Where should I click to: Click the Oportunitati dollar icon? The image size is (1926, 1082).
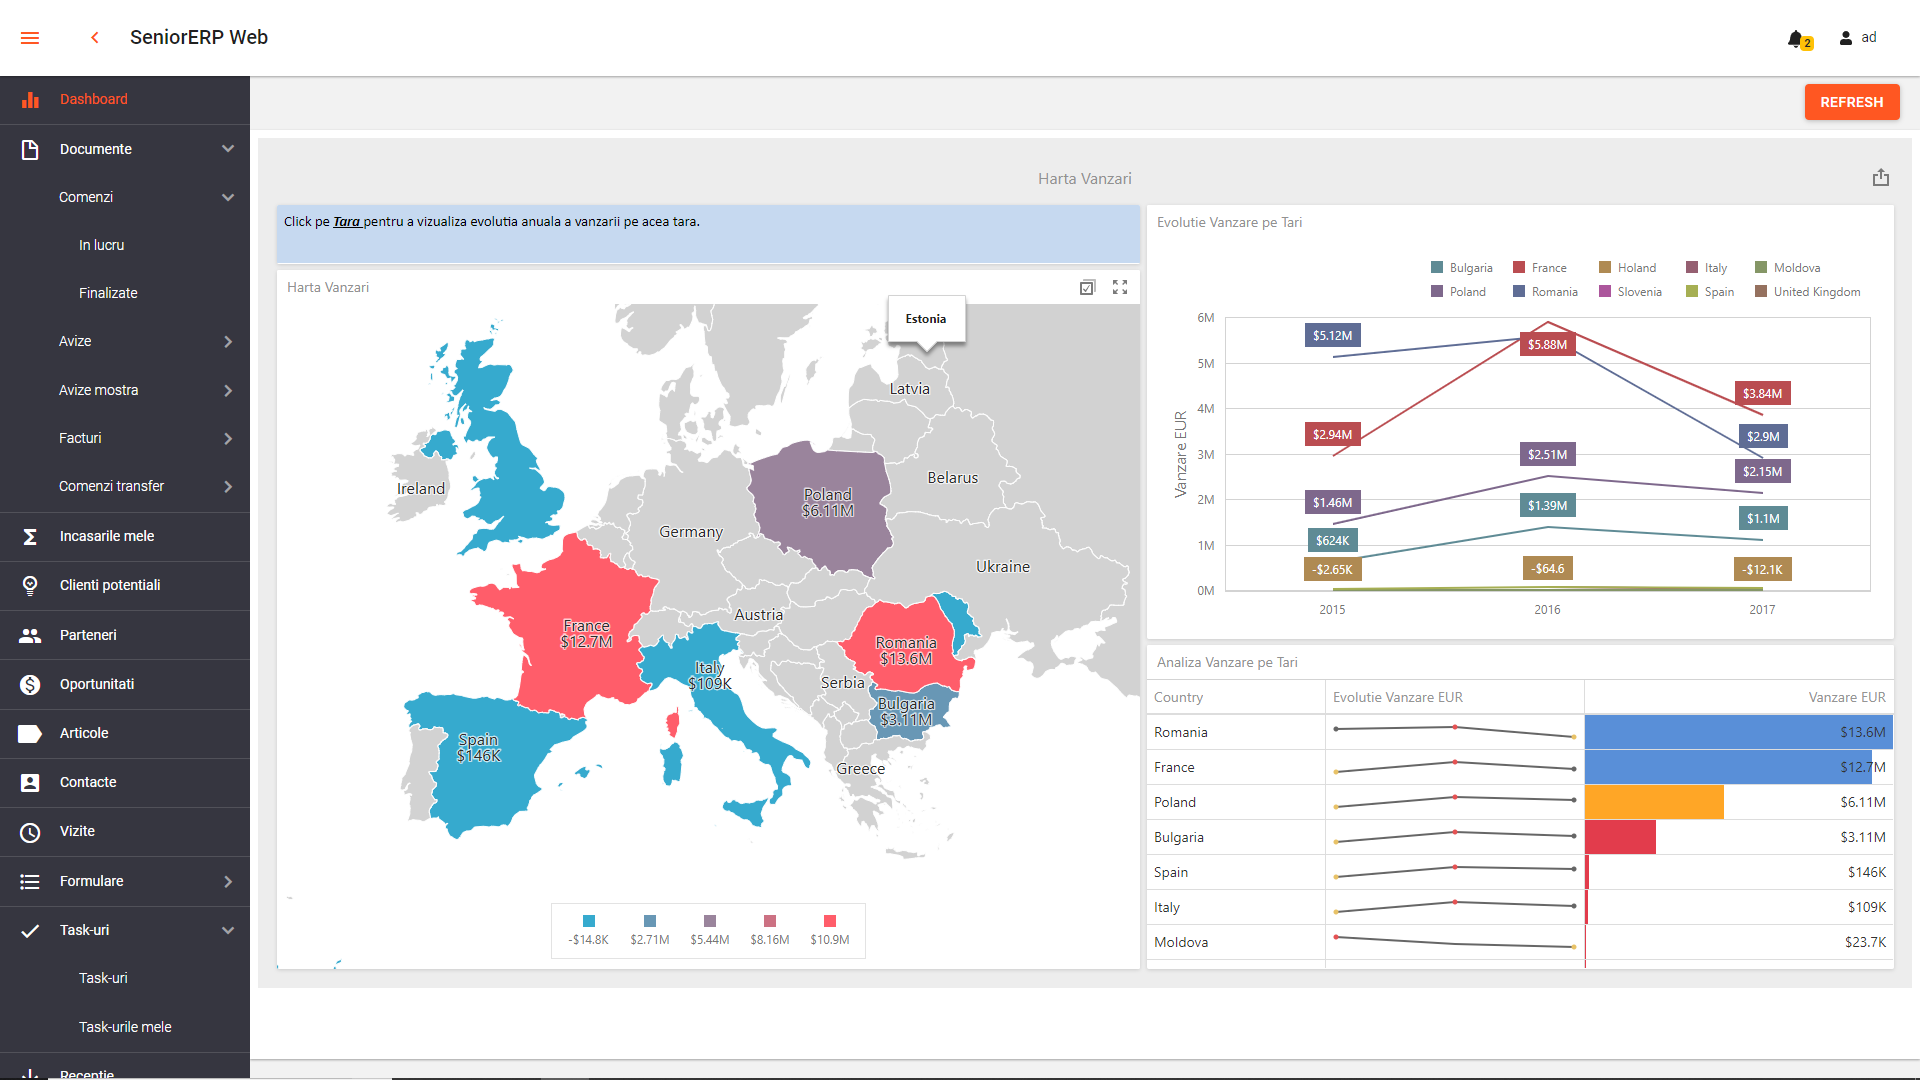30,687
